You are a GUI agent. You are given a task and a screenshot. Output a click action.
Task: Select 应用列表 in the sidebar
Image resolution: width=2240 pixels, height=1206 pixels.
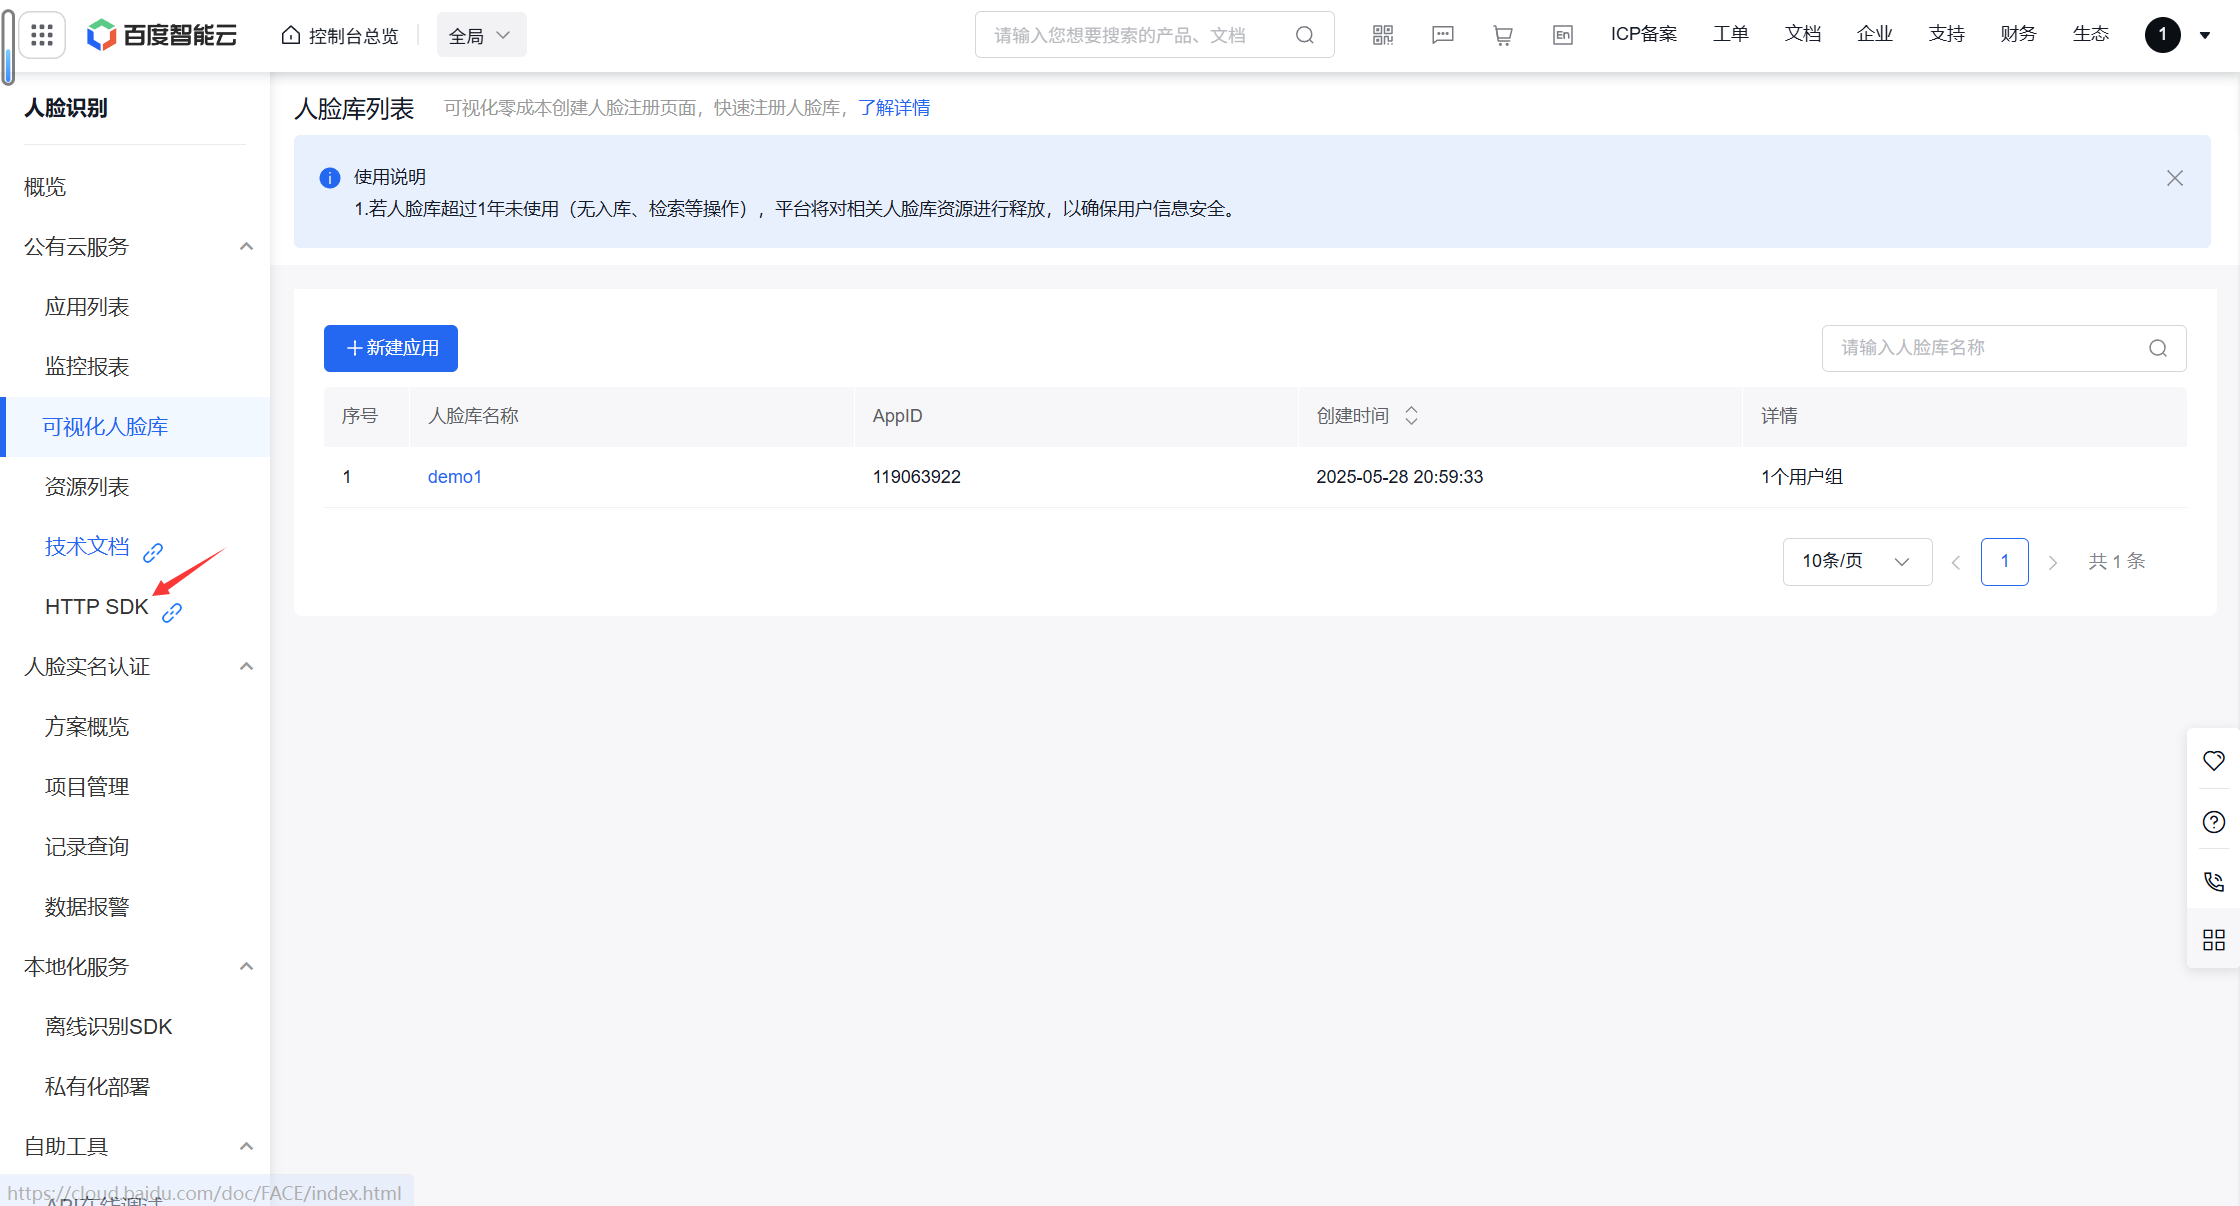pyautogui.click(x=87, y=307)
